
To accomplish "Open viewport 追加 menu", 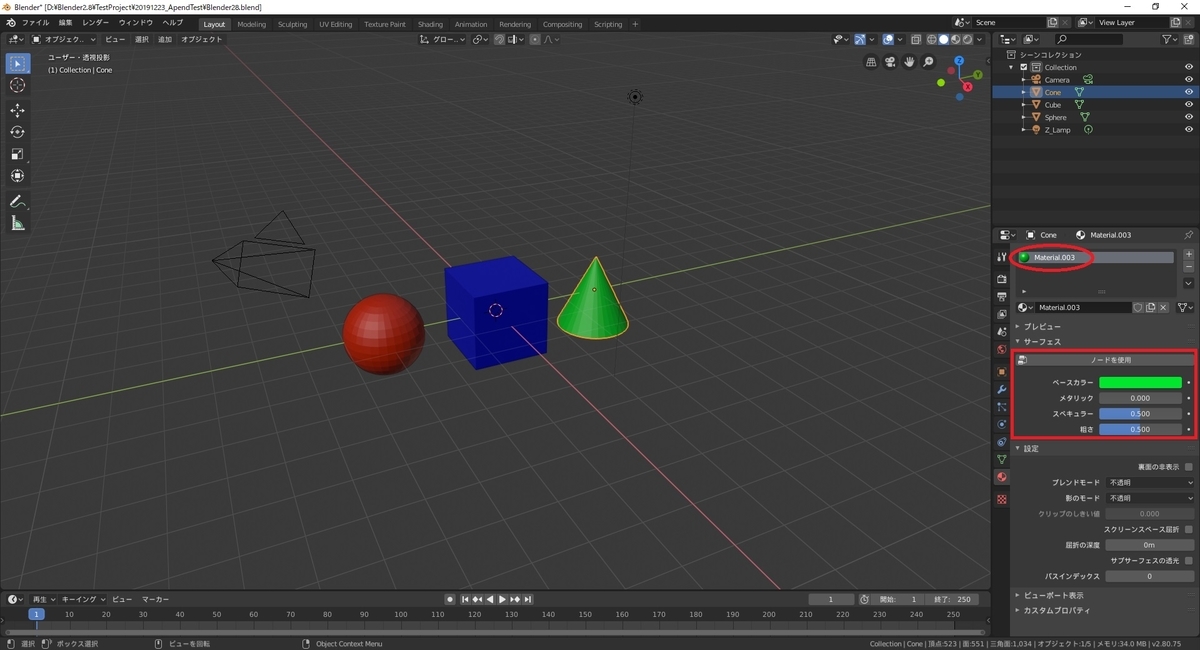I will (x=164, y=40).
